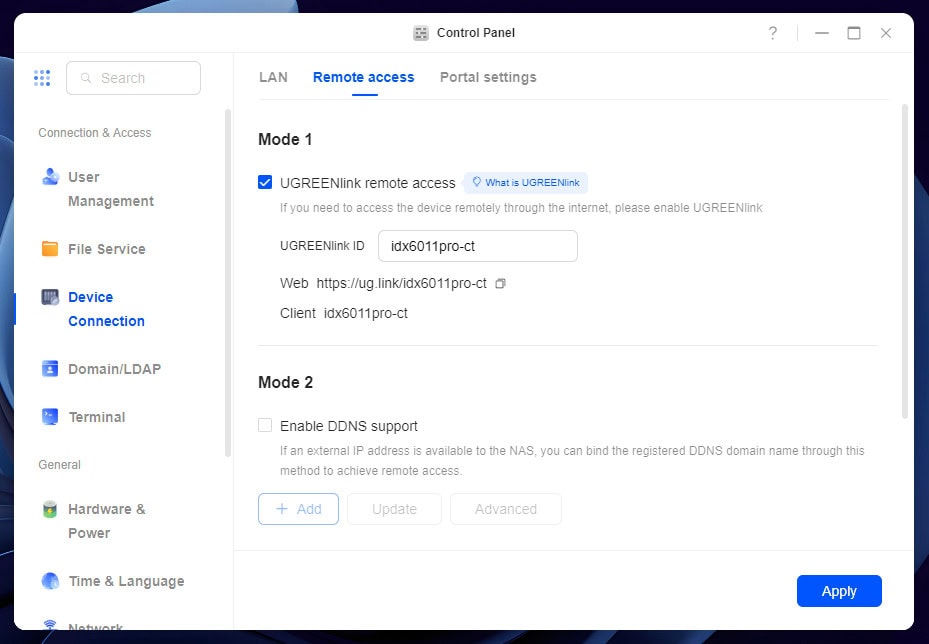
Task: Click the Apply button
Action: [838, 591]
